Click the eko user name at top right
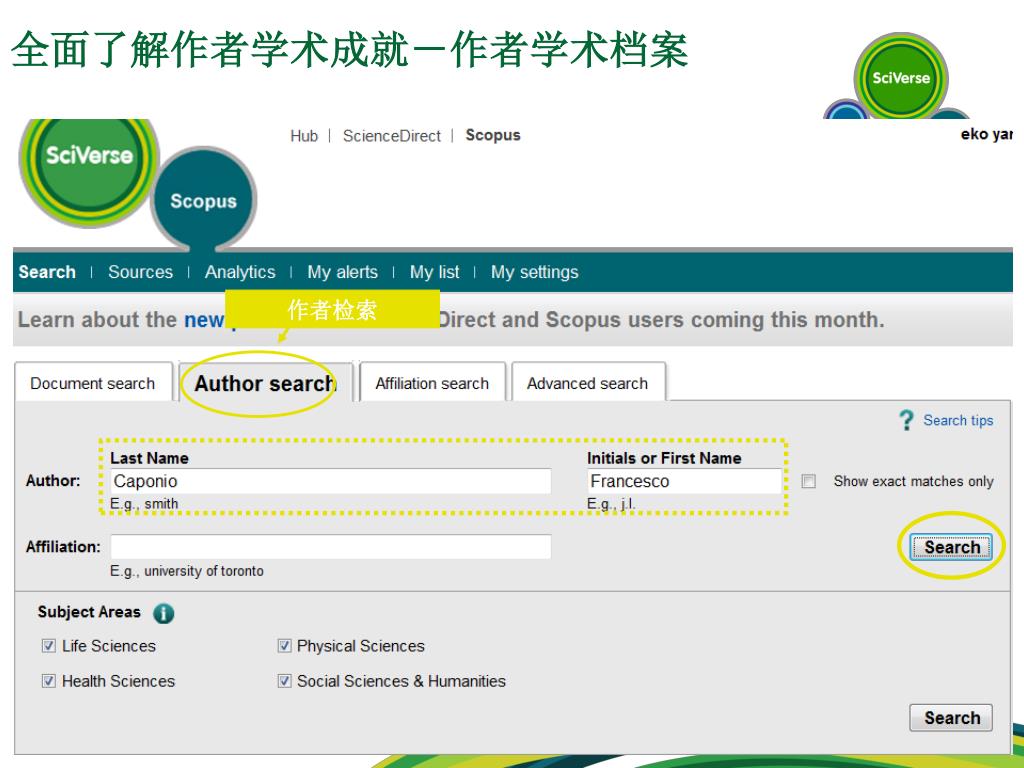 pyautogui.click(x=986, y=135)
